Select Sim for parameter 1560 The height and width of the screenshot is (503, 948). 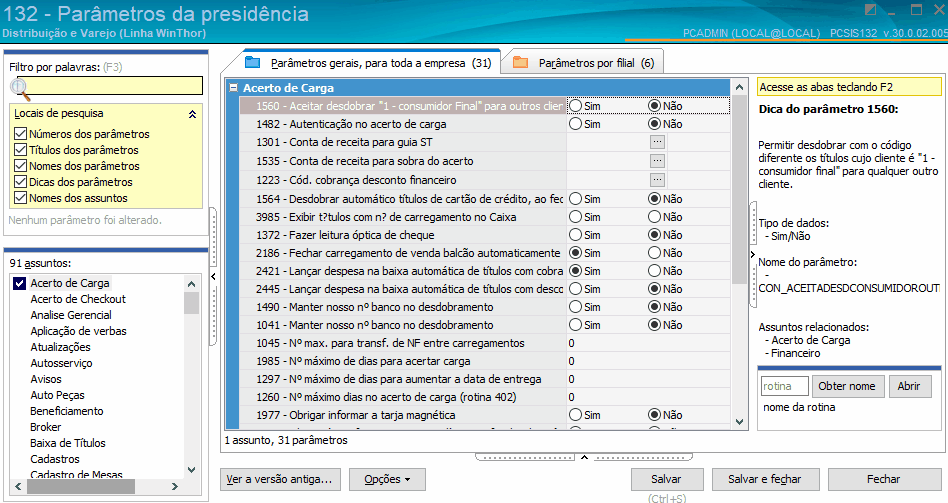click(x=576, y=106)
